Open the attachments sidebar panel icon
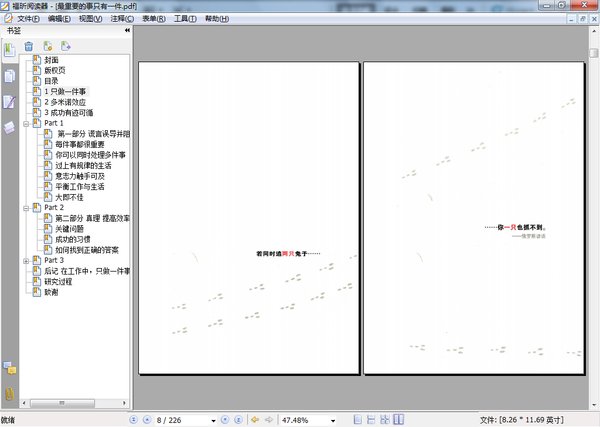 point(10,393)
